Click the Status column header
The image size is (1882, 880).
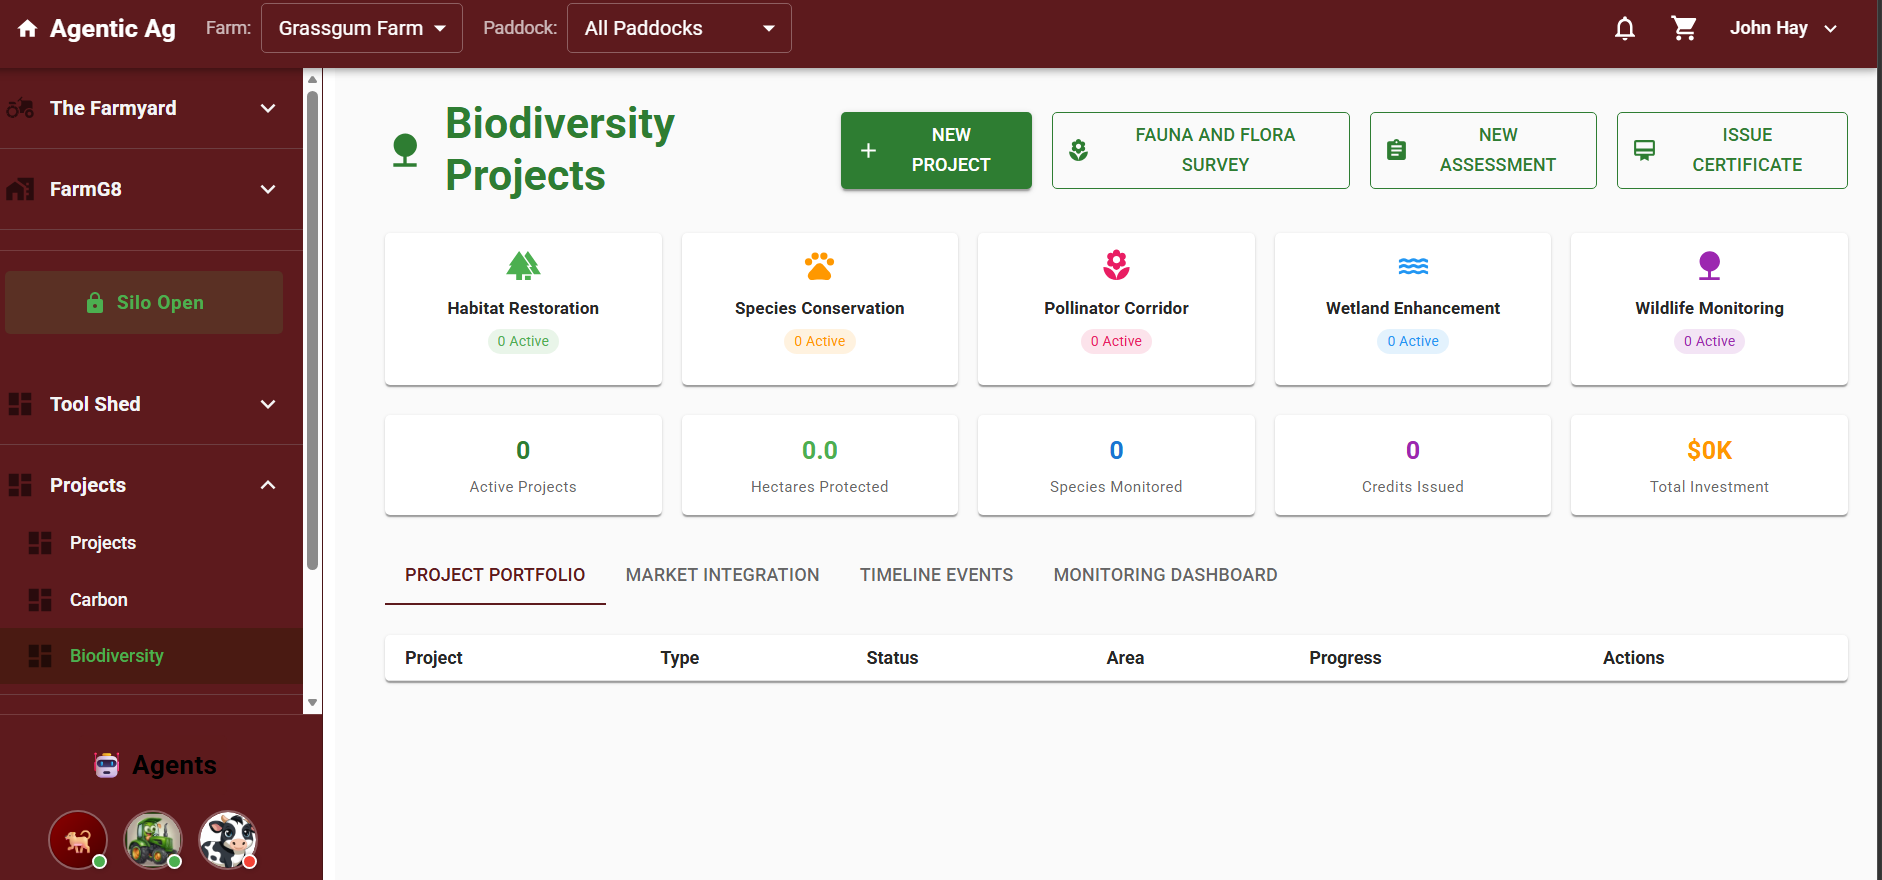pyautogui.click(x=892, y=658)
